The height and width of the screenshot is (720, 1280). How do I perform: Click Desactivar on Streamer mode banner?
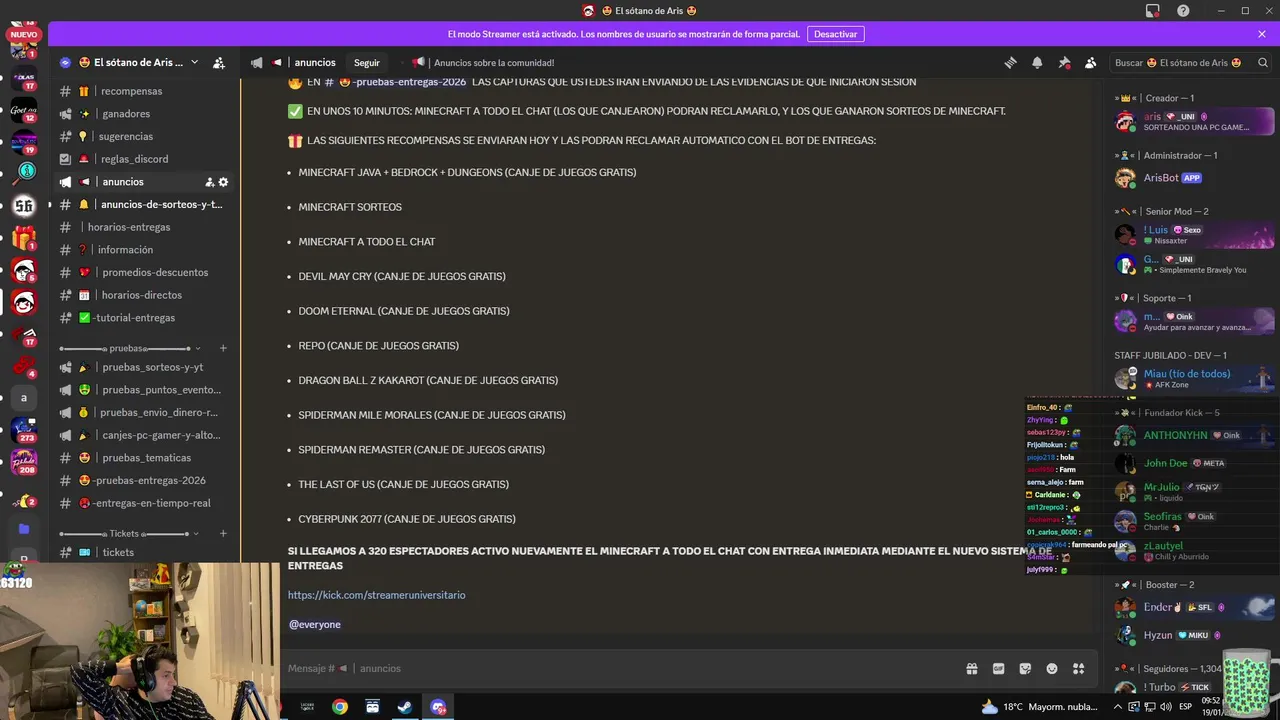[x=835, y=34]
